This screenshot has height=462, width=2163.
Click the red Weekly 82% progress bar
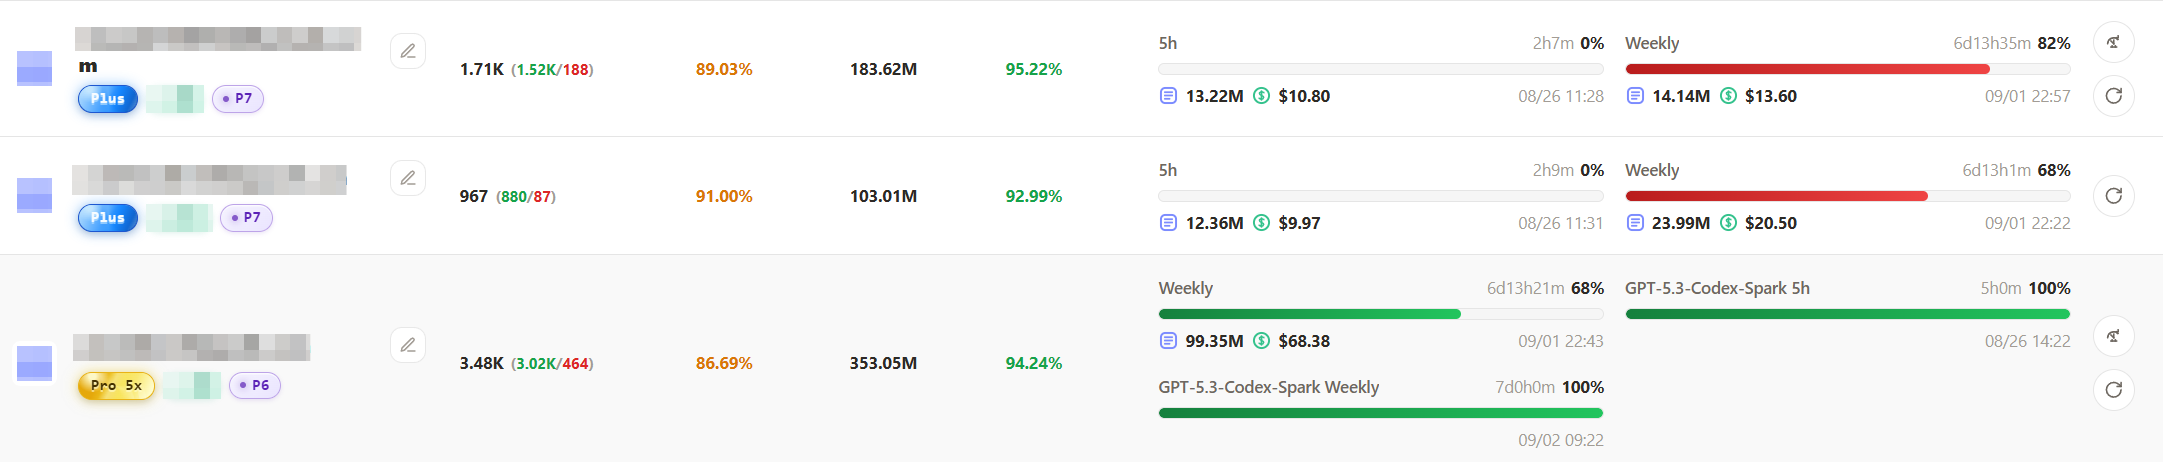coord(1848,69)
